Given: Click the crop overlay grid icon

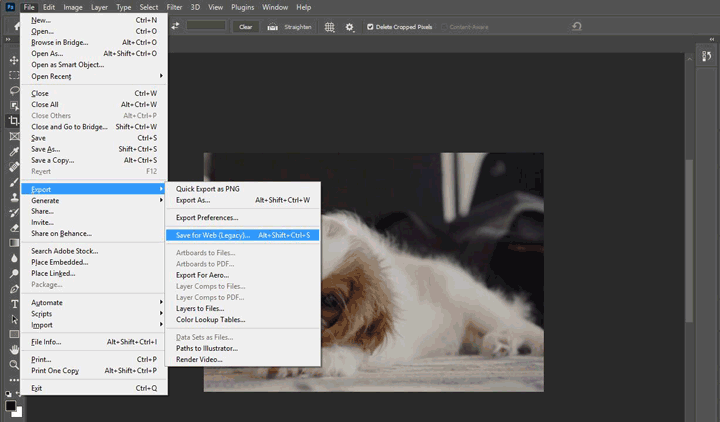Looking at the screenshot, I should click(x=329, y=27).
